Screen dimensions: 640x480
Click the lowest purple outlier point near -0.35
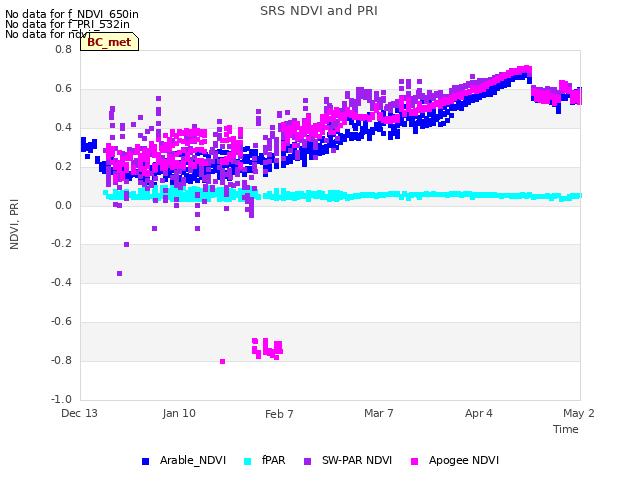(x=119, y=273)
